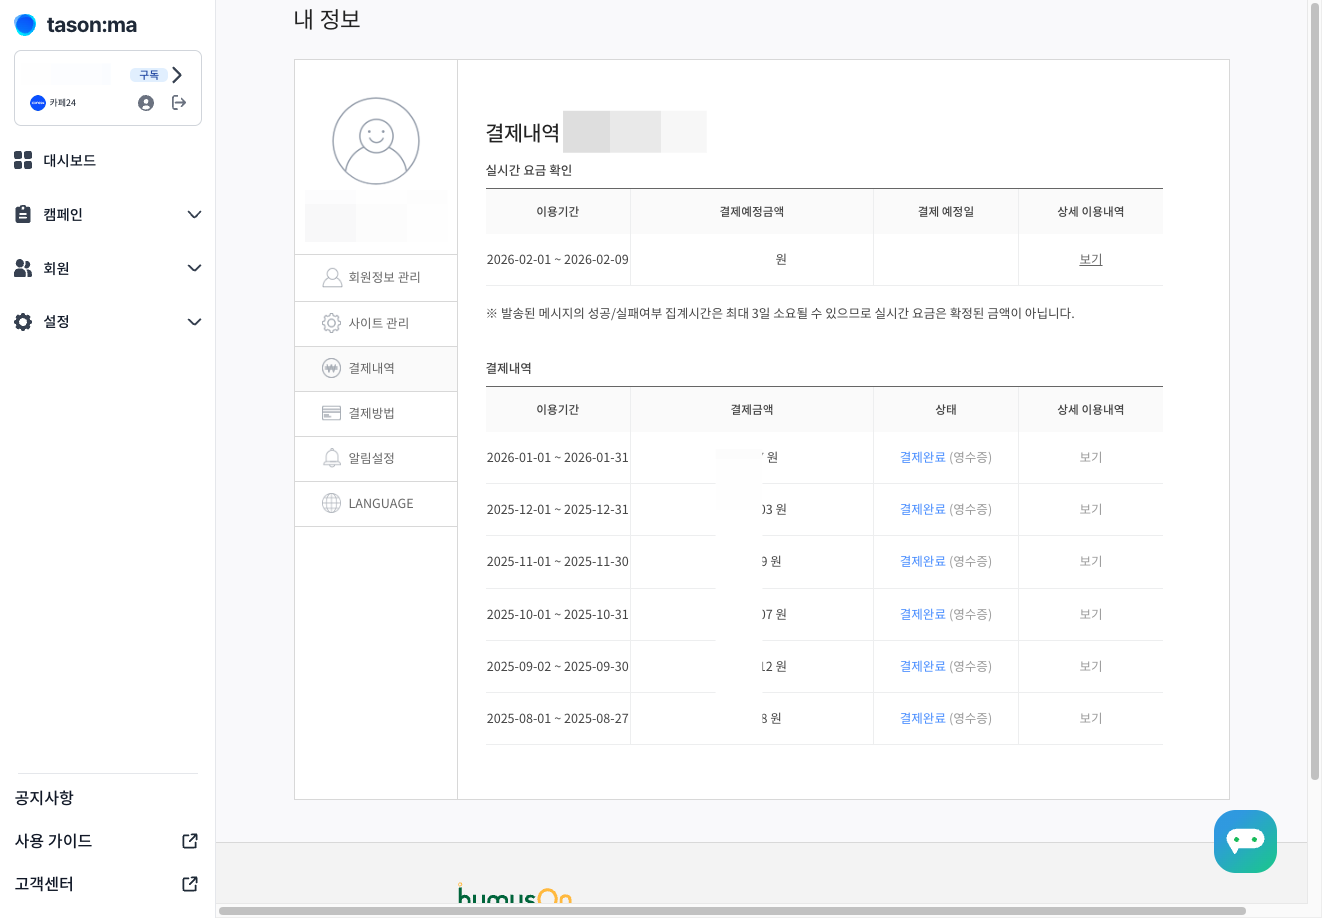
Task: Click 보기 for 2025-08-01 ~ 2025-08-27 row
Action: coord(1091,718)
